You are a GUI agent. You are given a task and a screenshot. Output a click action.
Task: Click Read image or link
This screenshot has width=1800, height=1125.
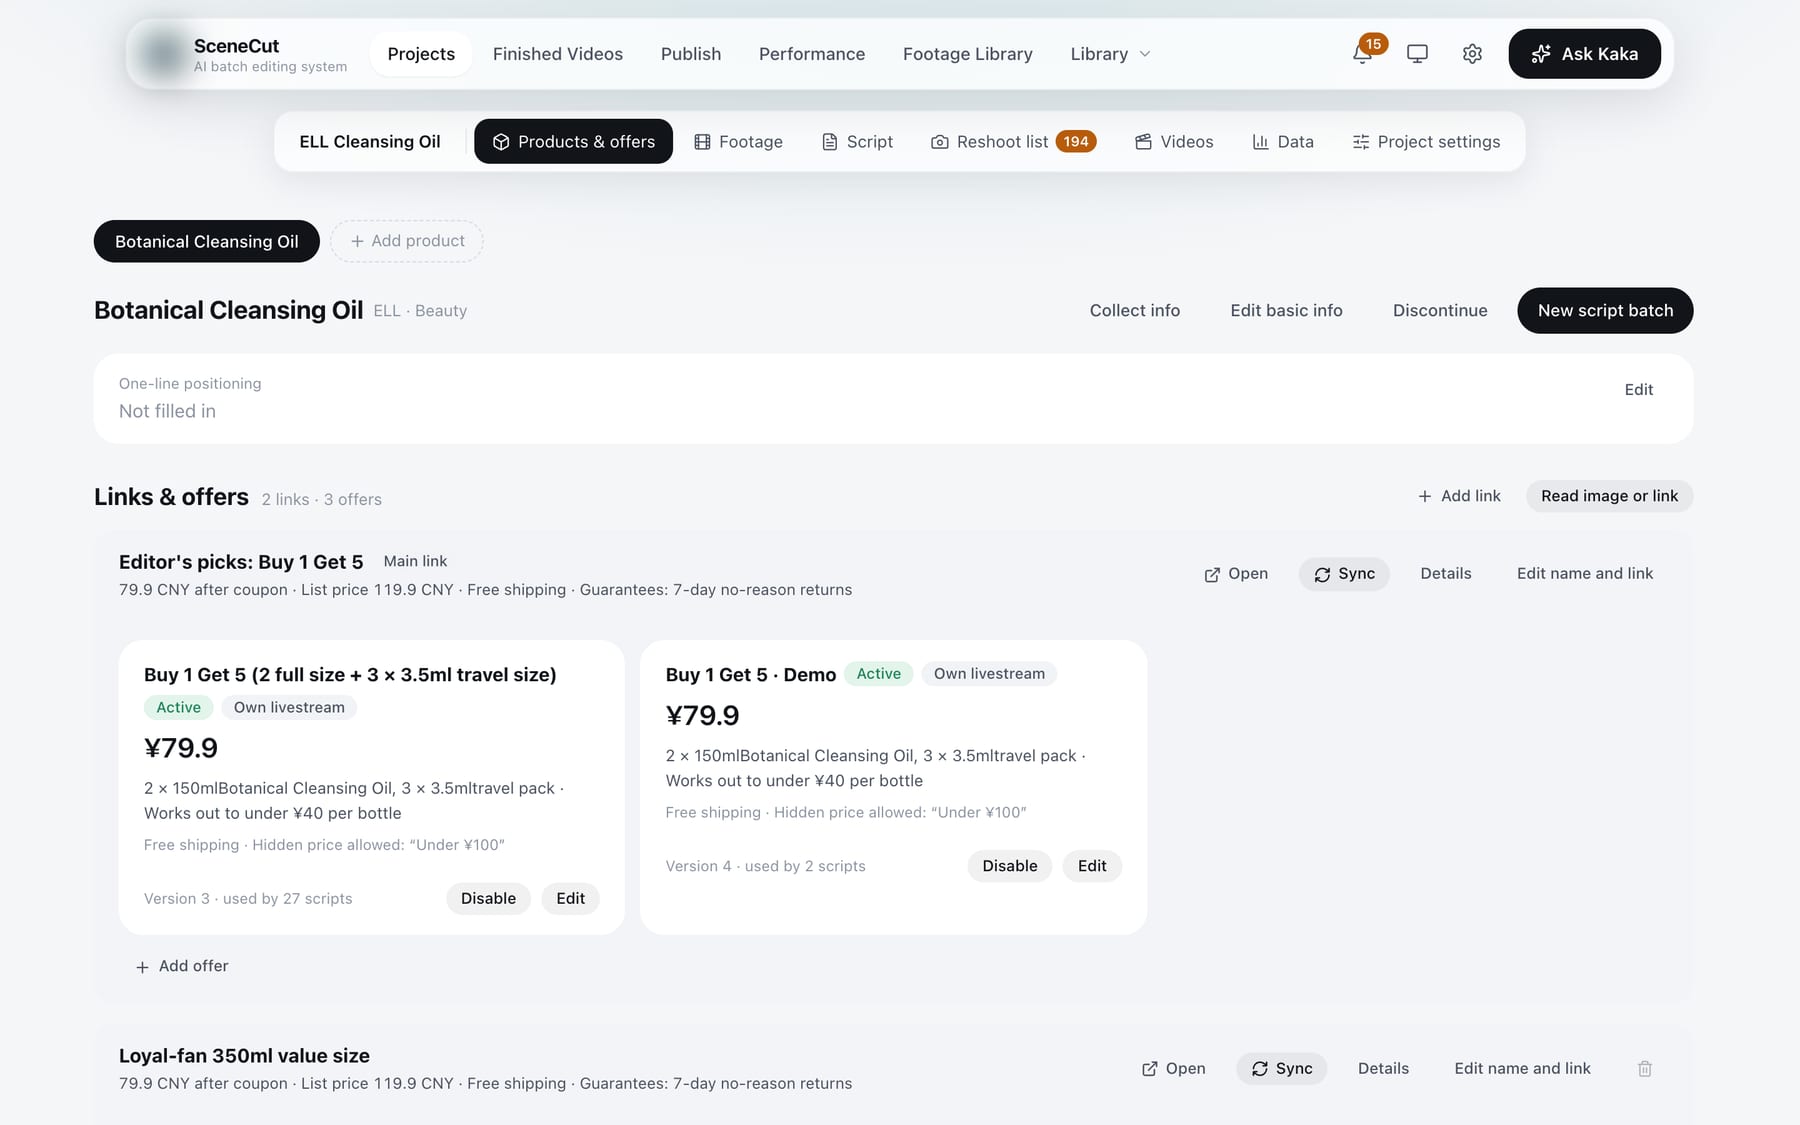(1609, 496)
